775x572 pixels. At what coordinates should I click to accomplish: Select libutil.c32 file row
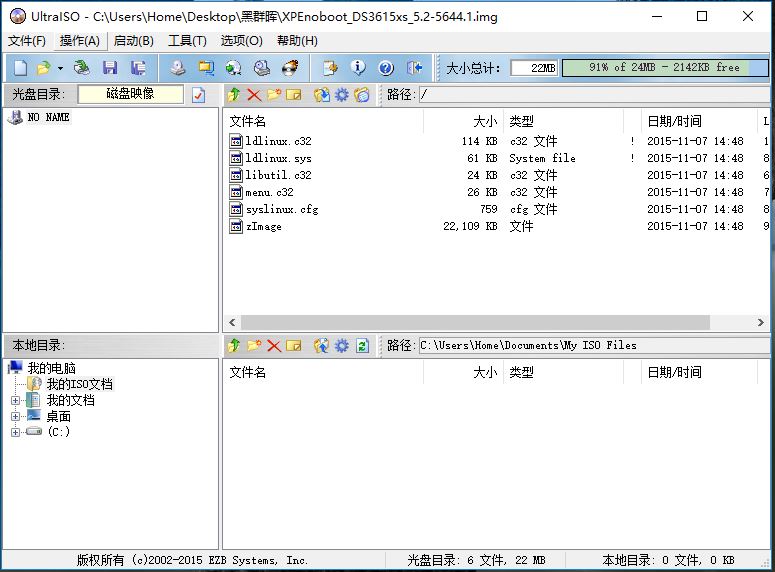[x=498, y=175]
